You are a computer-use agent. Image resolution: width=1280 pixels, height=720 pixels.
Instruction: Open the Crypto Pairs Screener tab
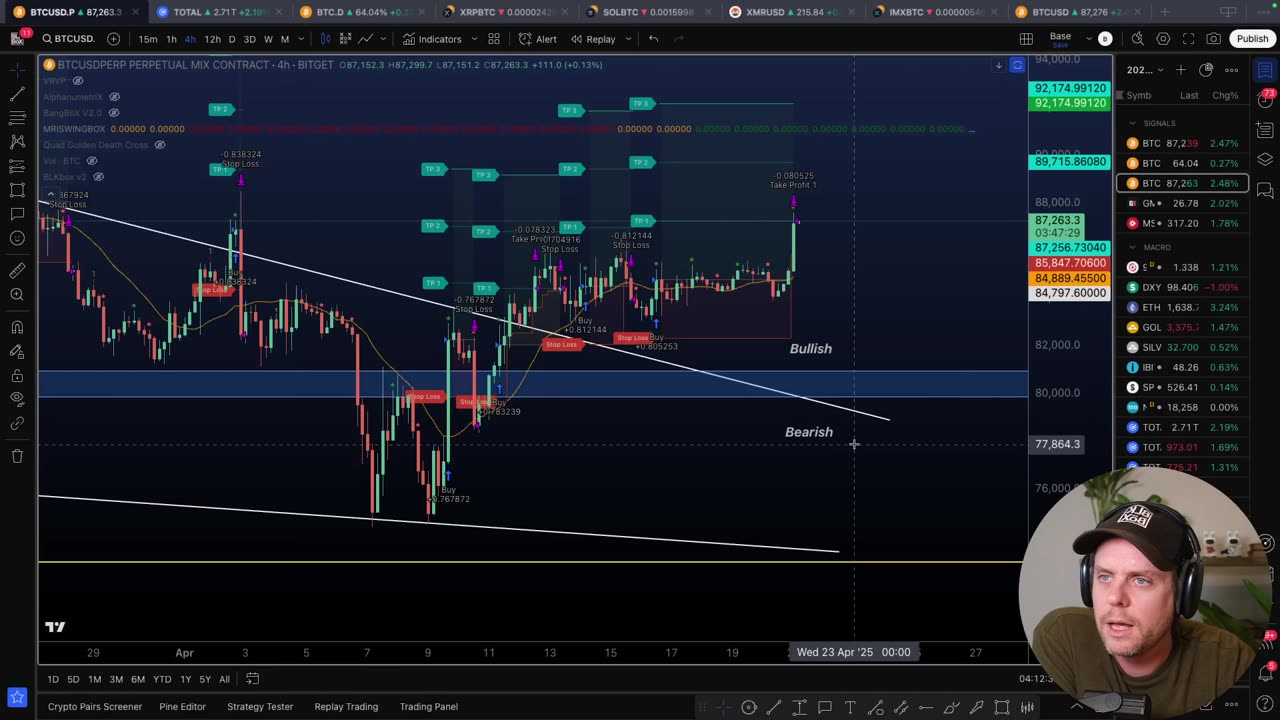click(x=95, y=707)
